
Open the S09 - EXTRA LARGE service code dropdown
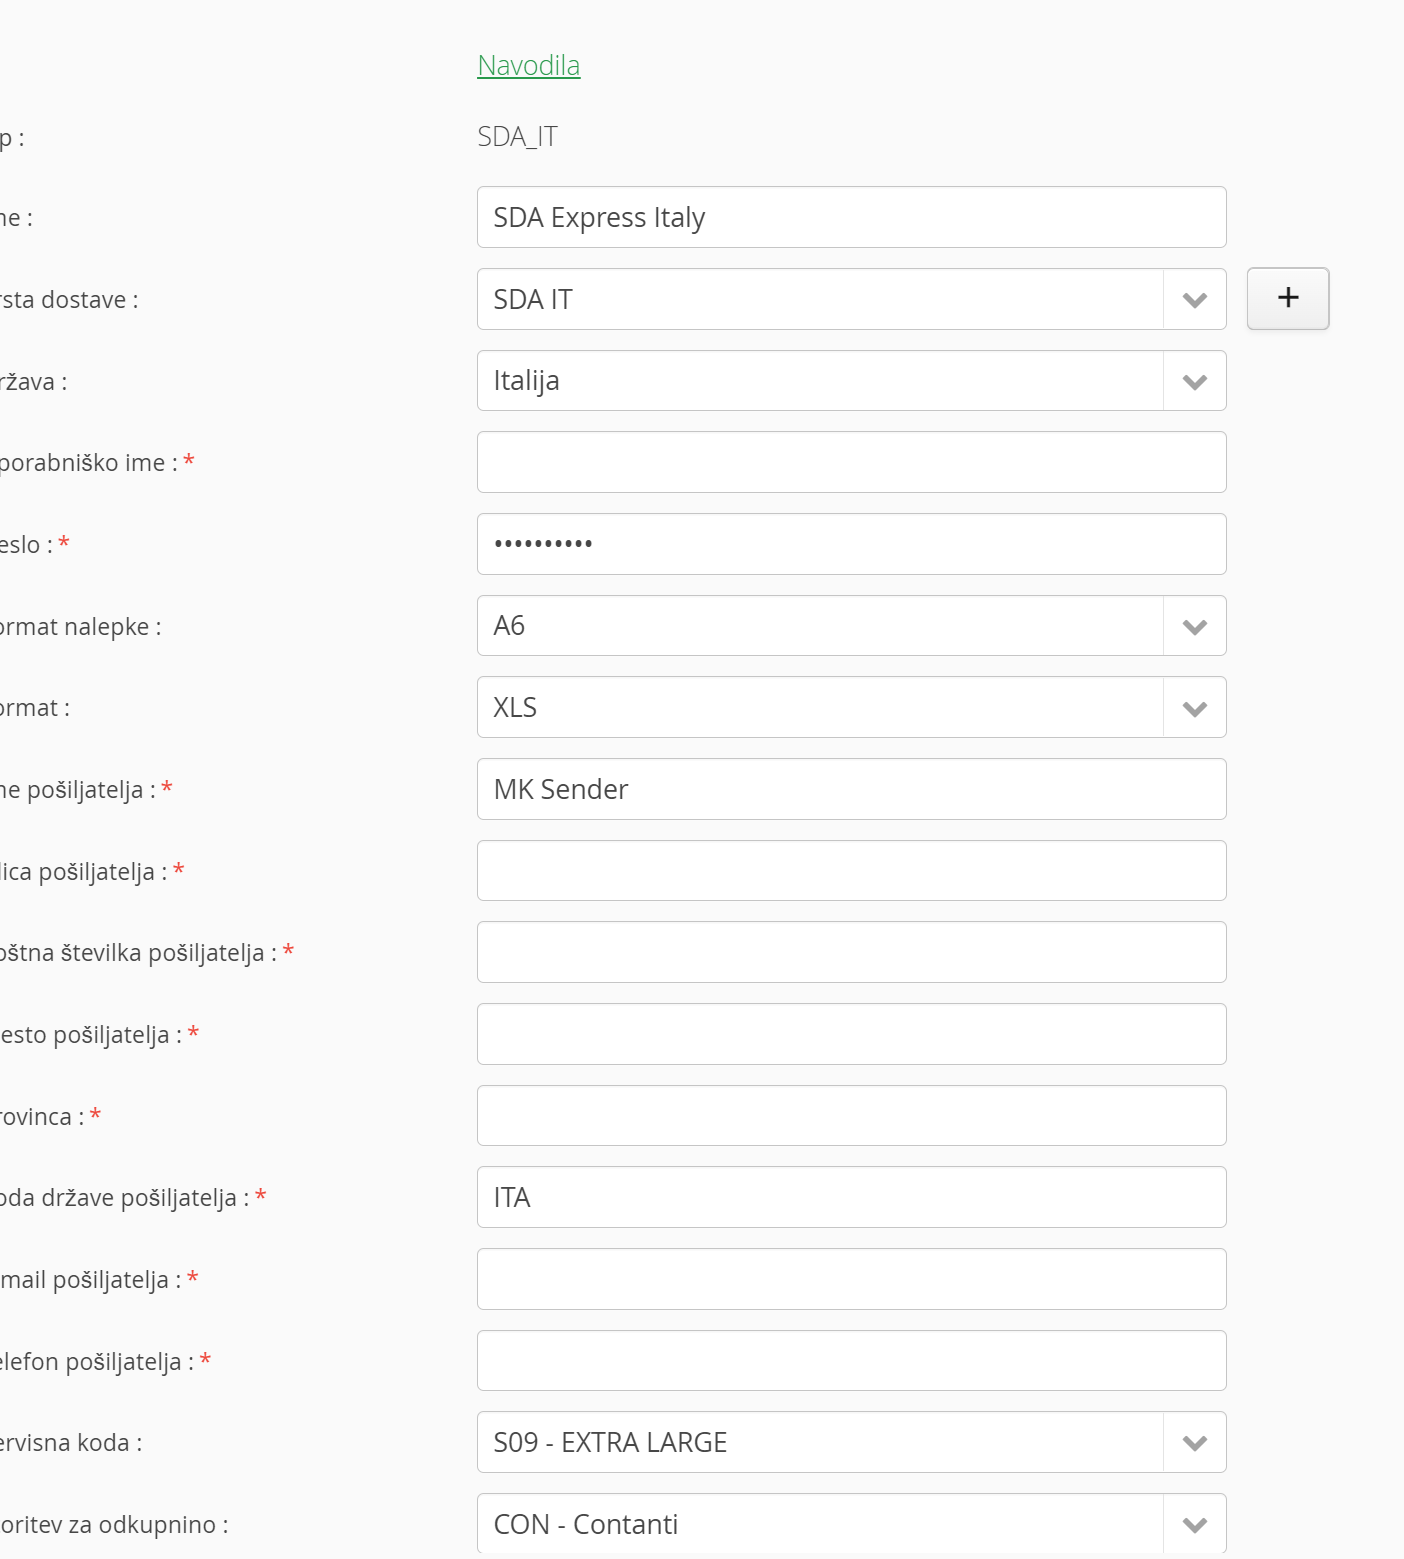(x=852, y=1442)
